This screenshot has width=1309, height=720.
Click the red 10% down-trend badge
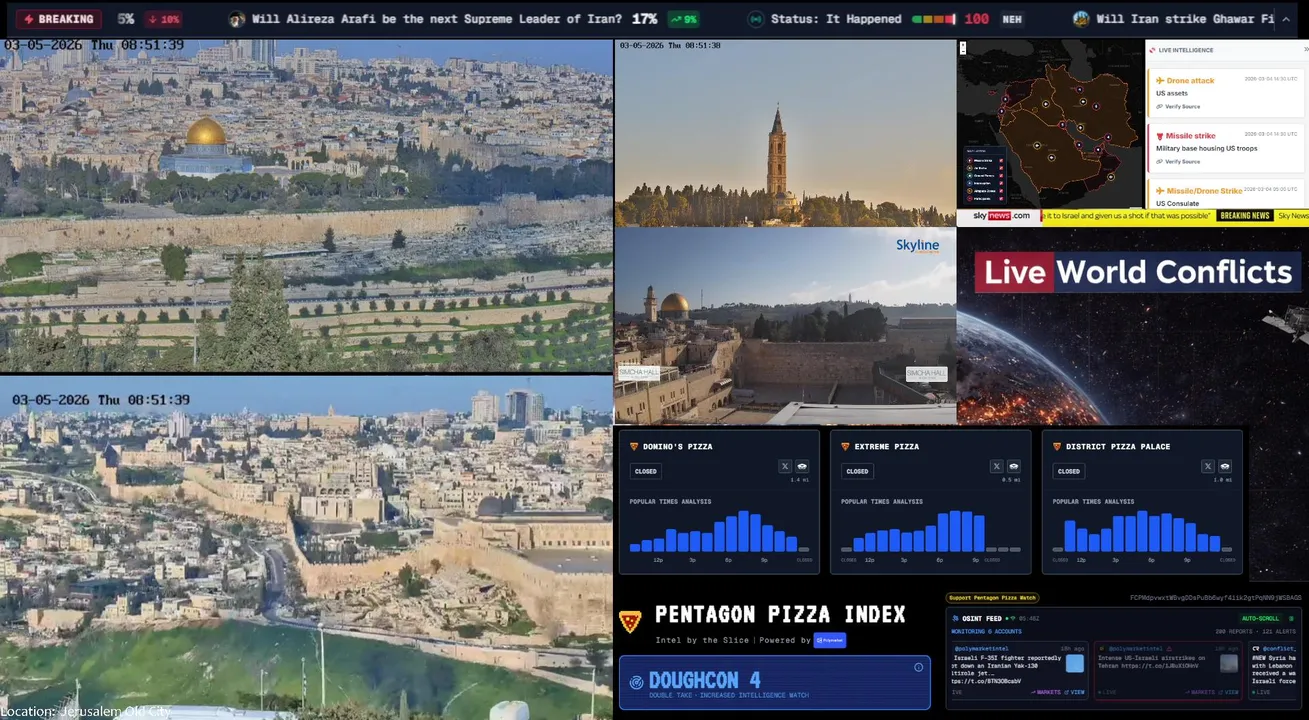(163, 19)
